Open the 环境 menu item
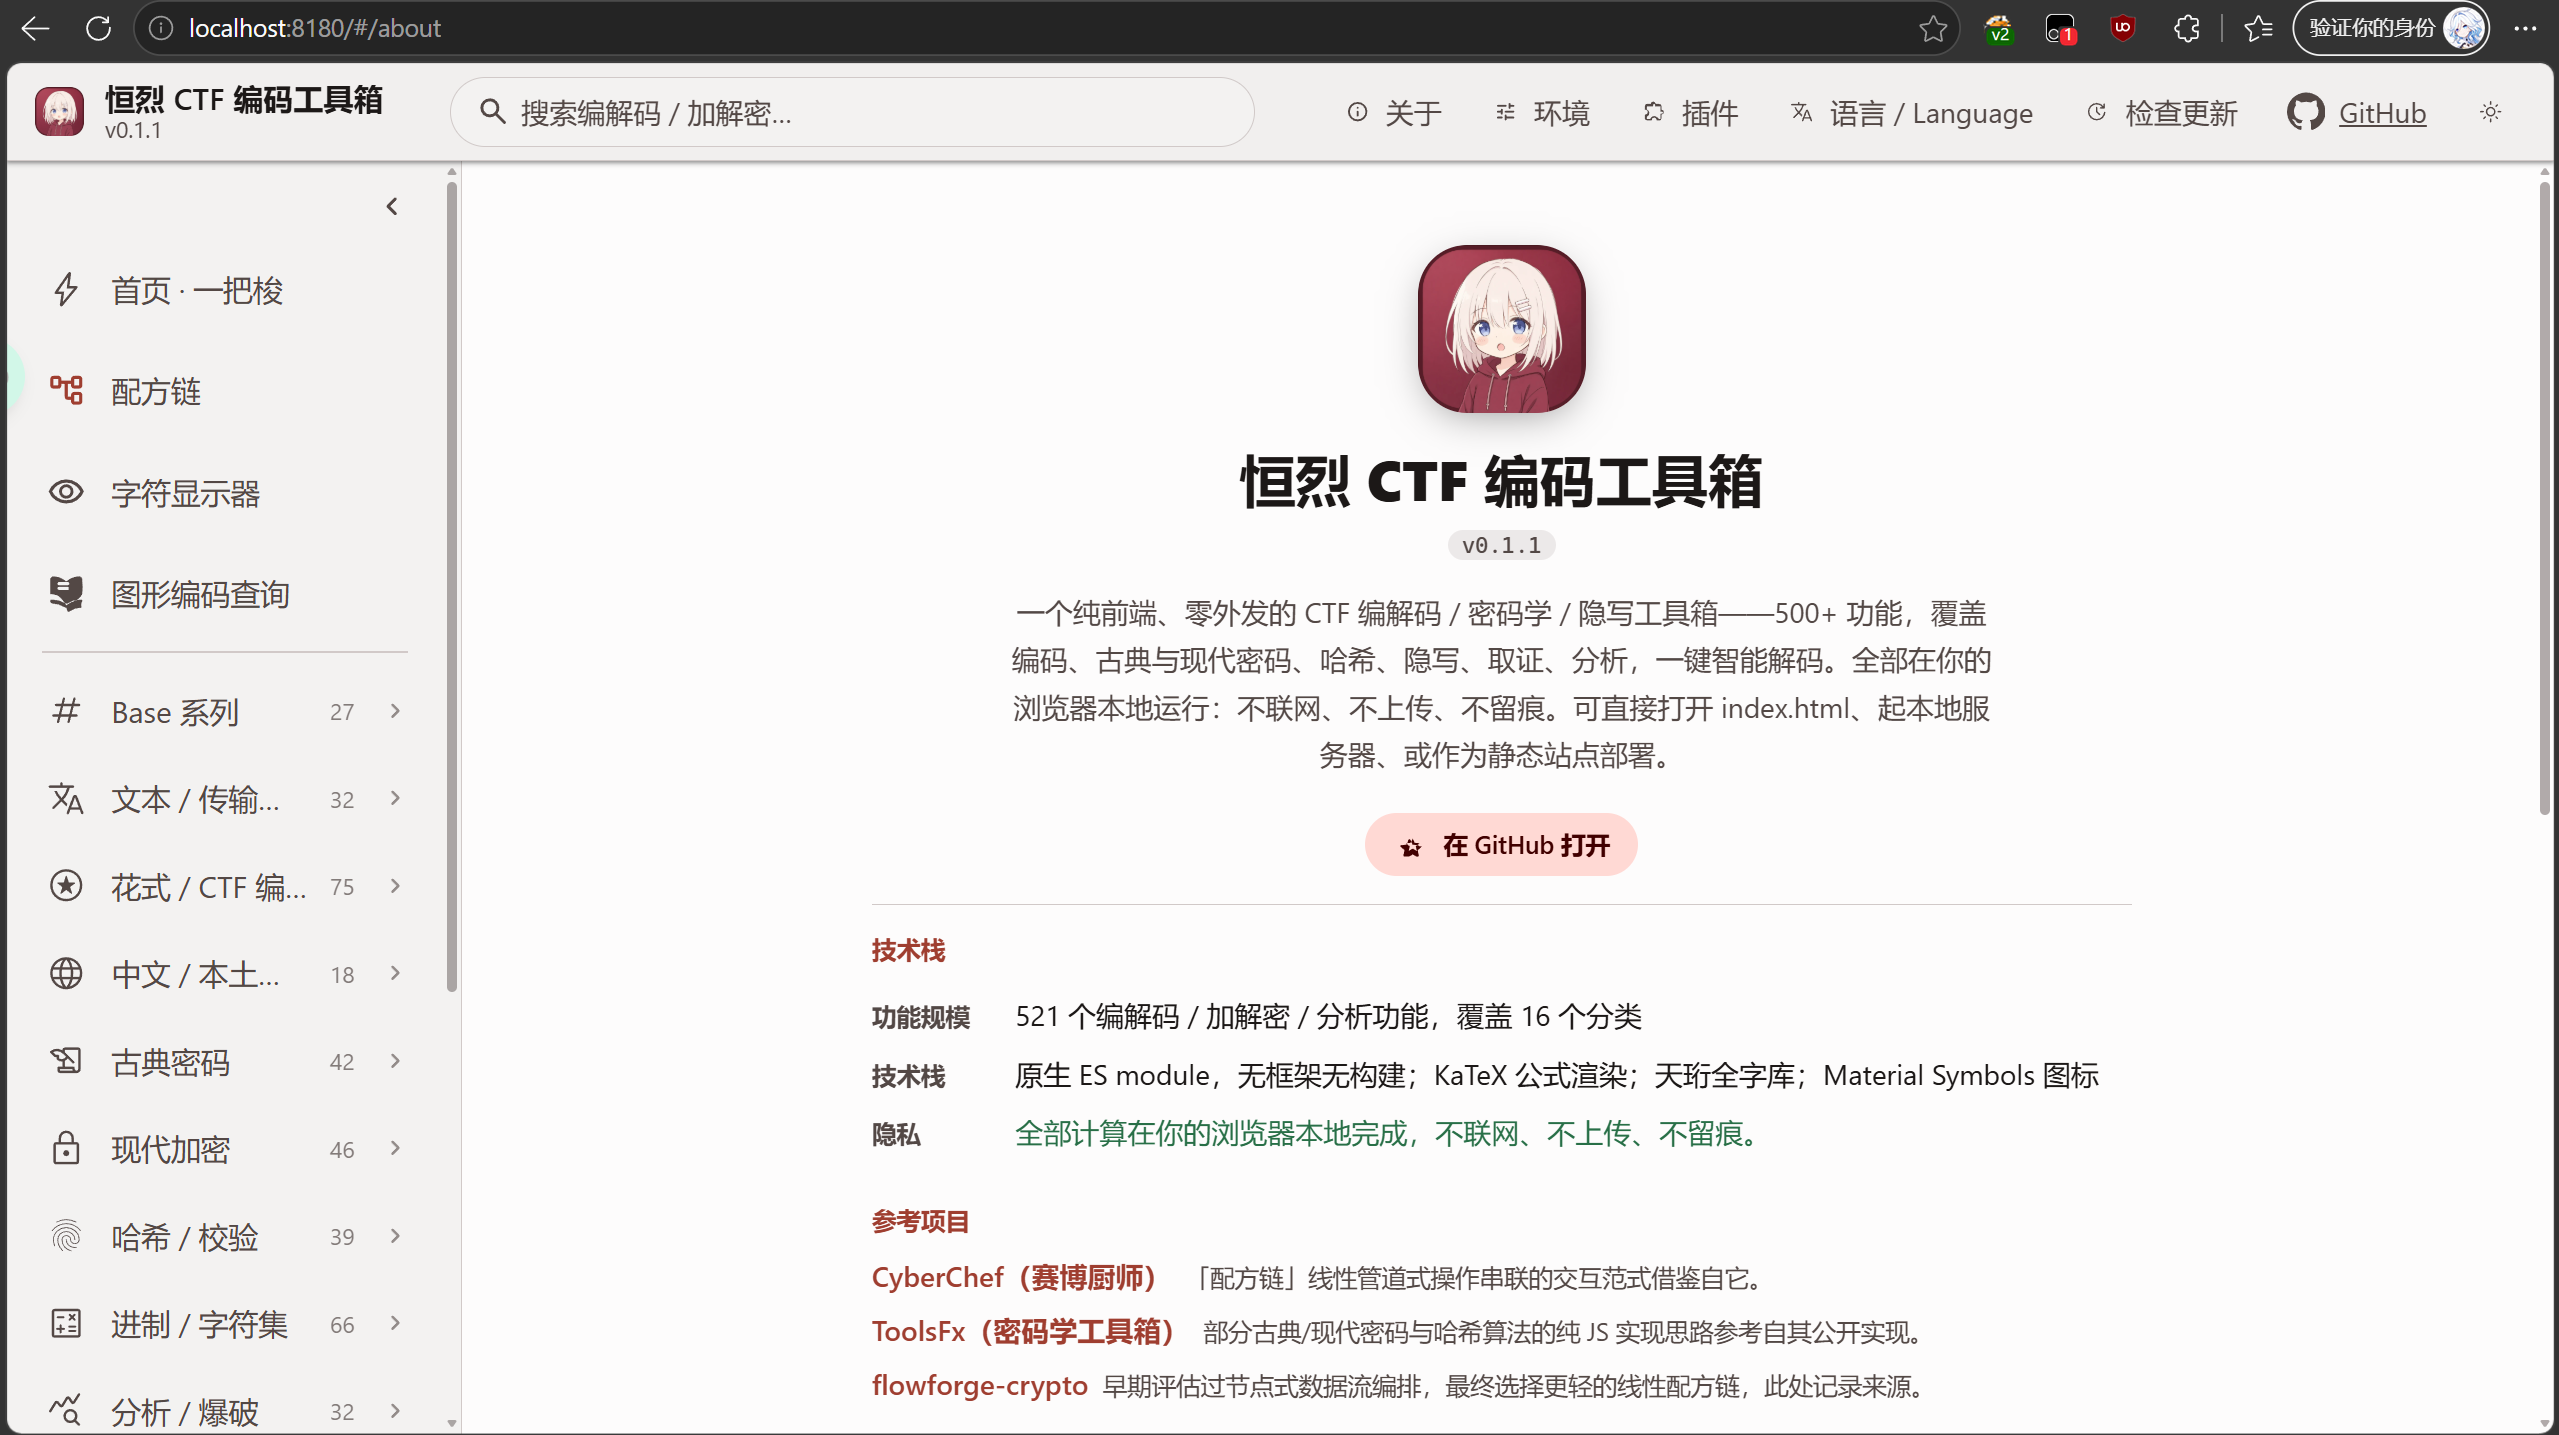 pyautogui.click(x=1542, y=113)
